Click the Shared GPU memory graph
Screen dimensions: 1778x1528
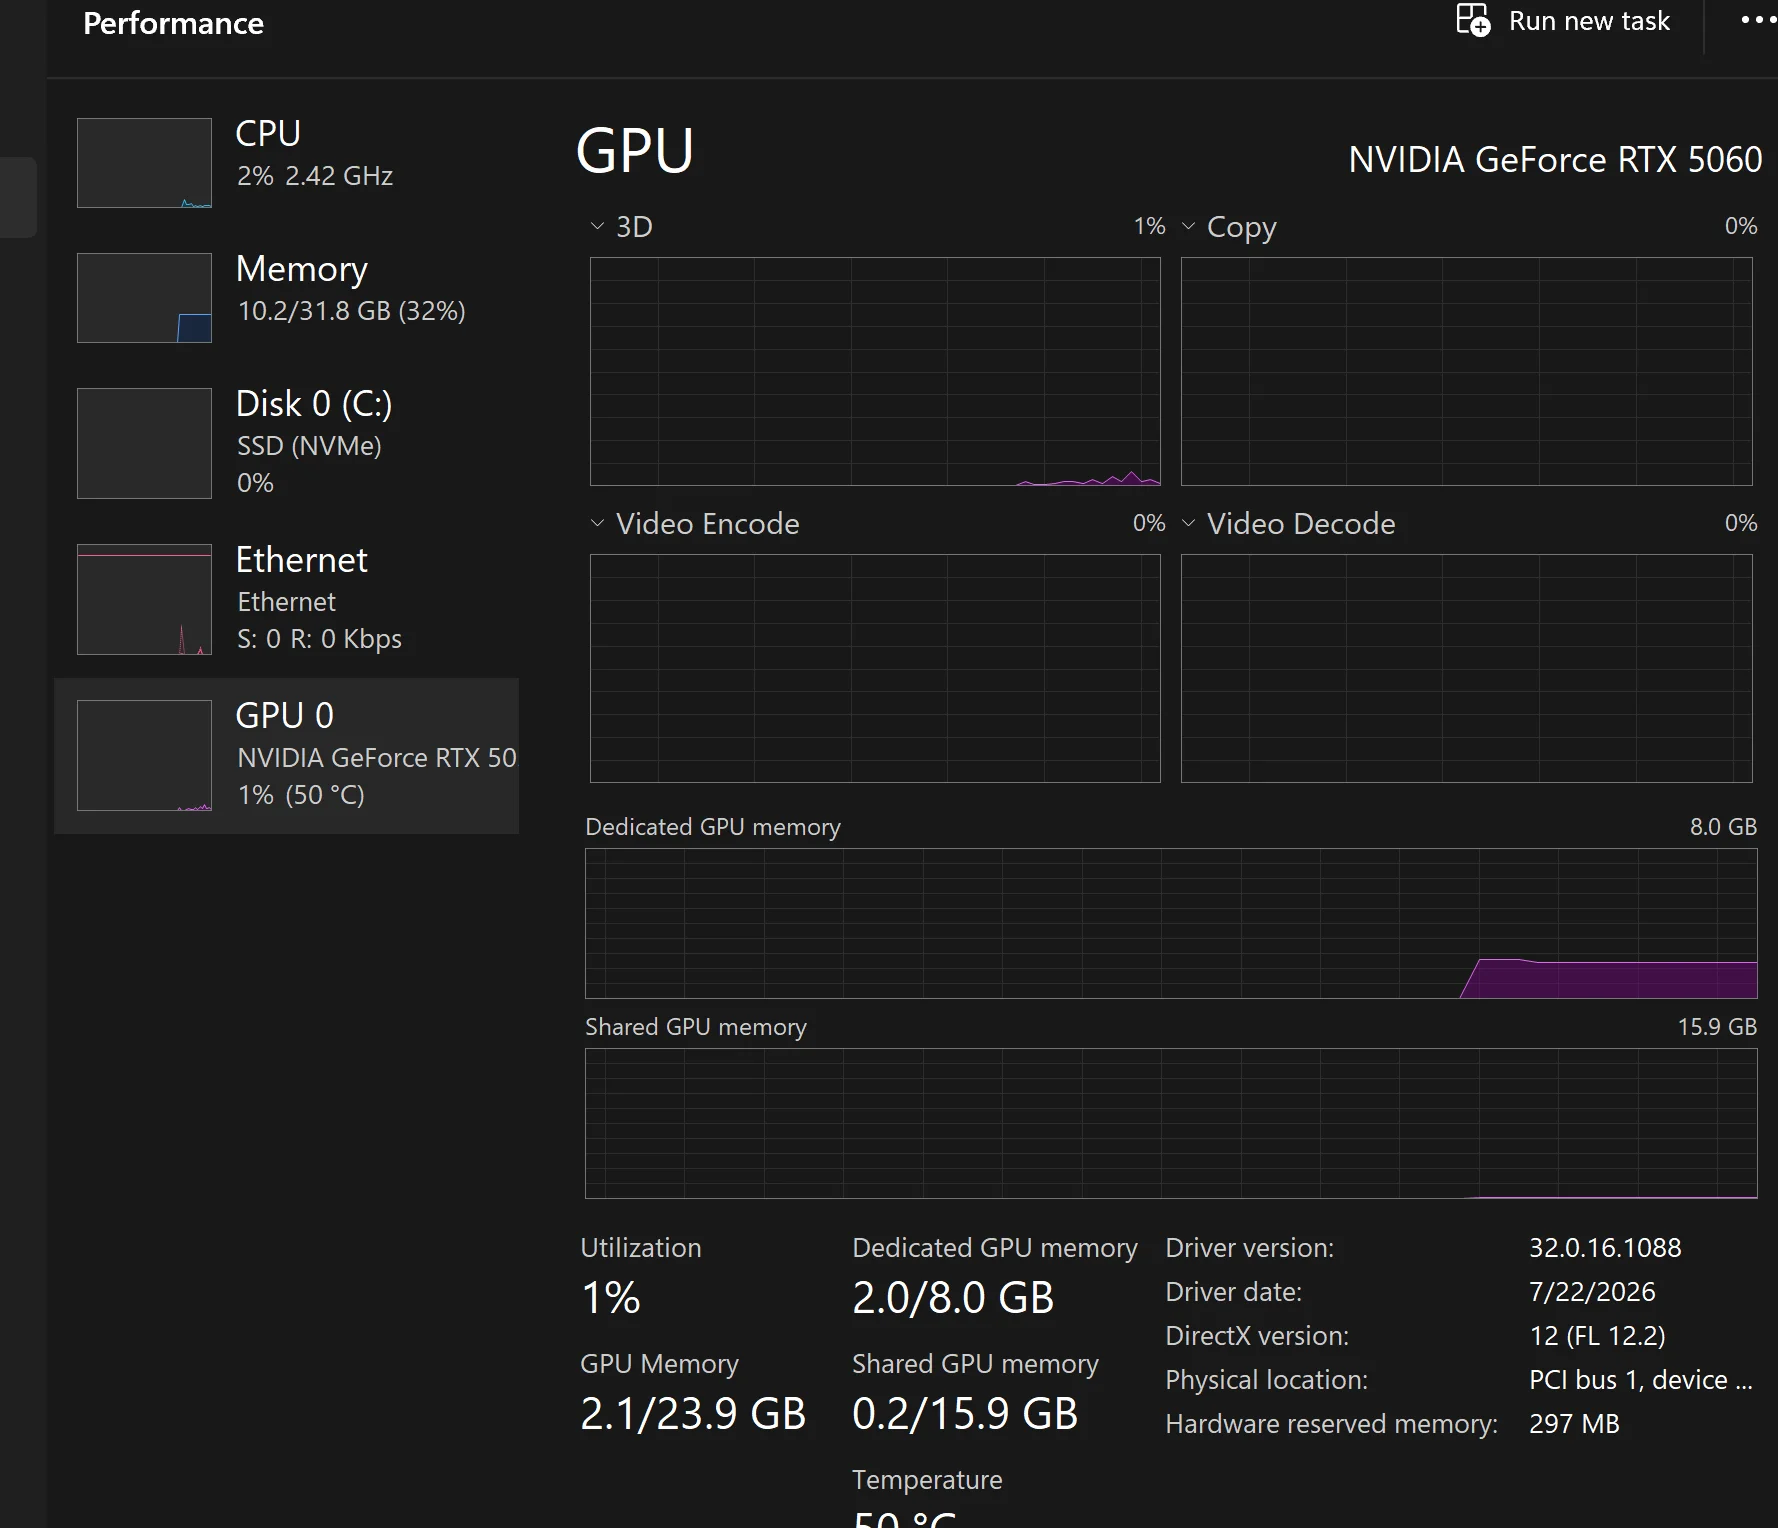tap(1171, 1123)
